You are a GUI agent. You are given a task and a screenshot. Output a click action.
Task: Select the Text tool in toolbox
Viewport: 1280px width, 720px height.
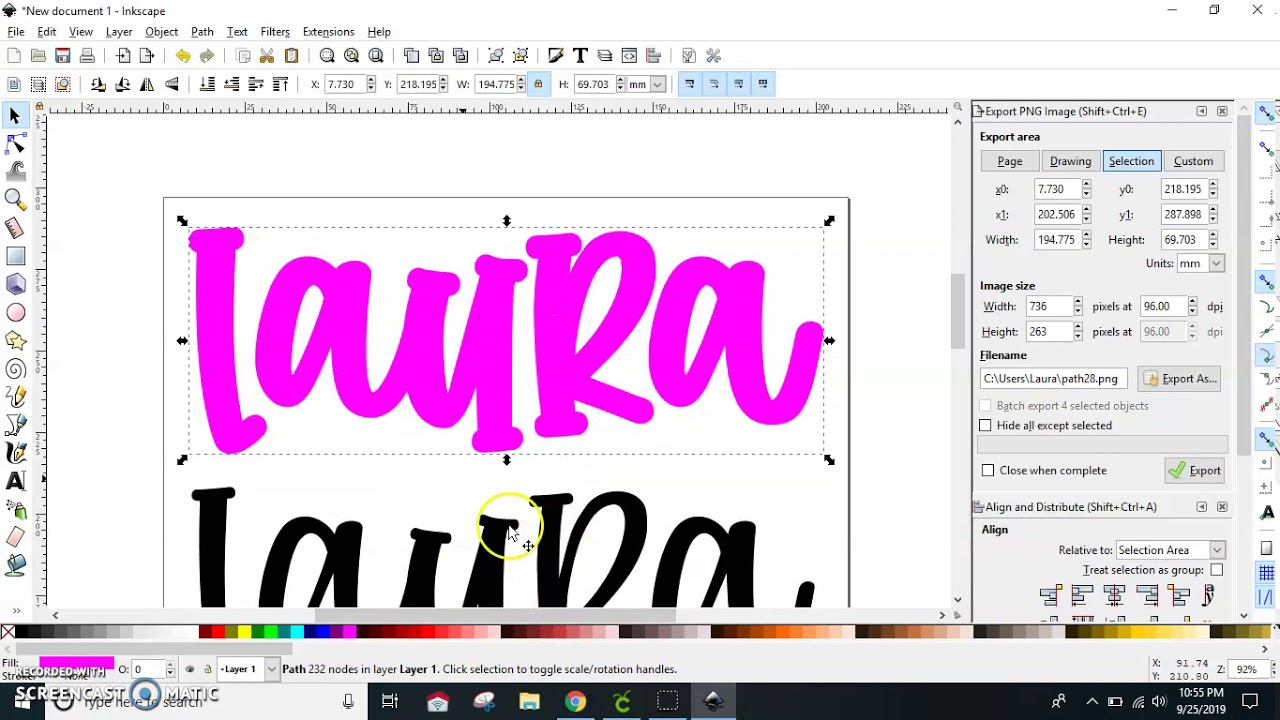(x=15, y=482)
